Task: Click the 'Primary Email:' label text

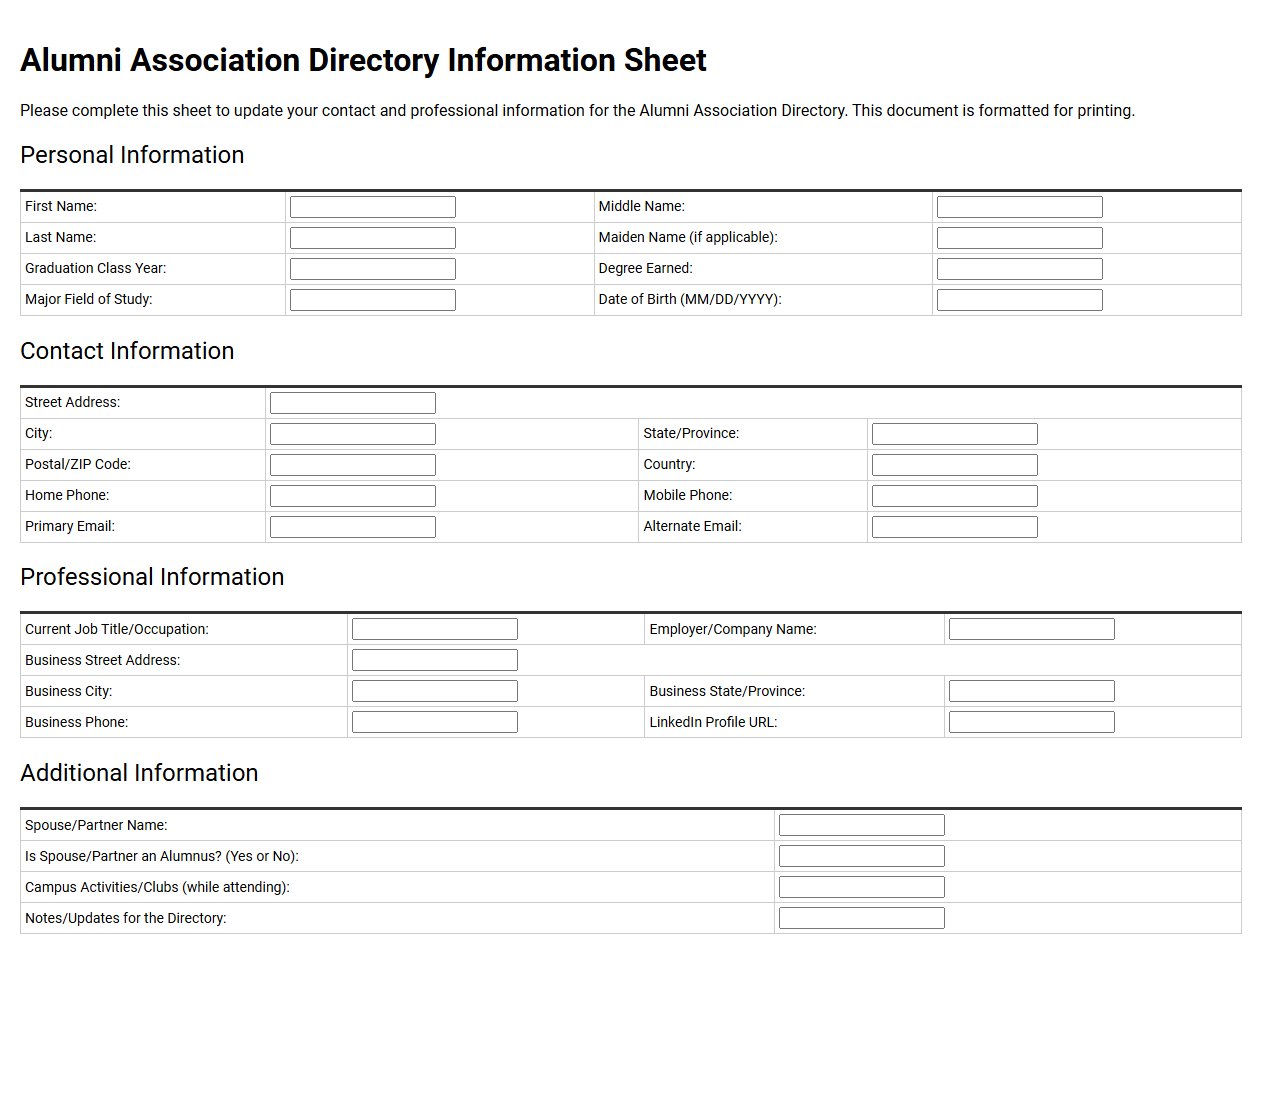Action: (70, 526)
